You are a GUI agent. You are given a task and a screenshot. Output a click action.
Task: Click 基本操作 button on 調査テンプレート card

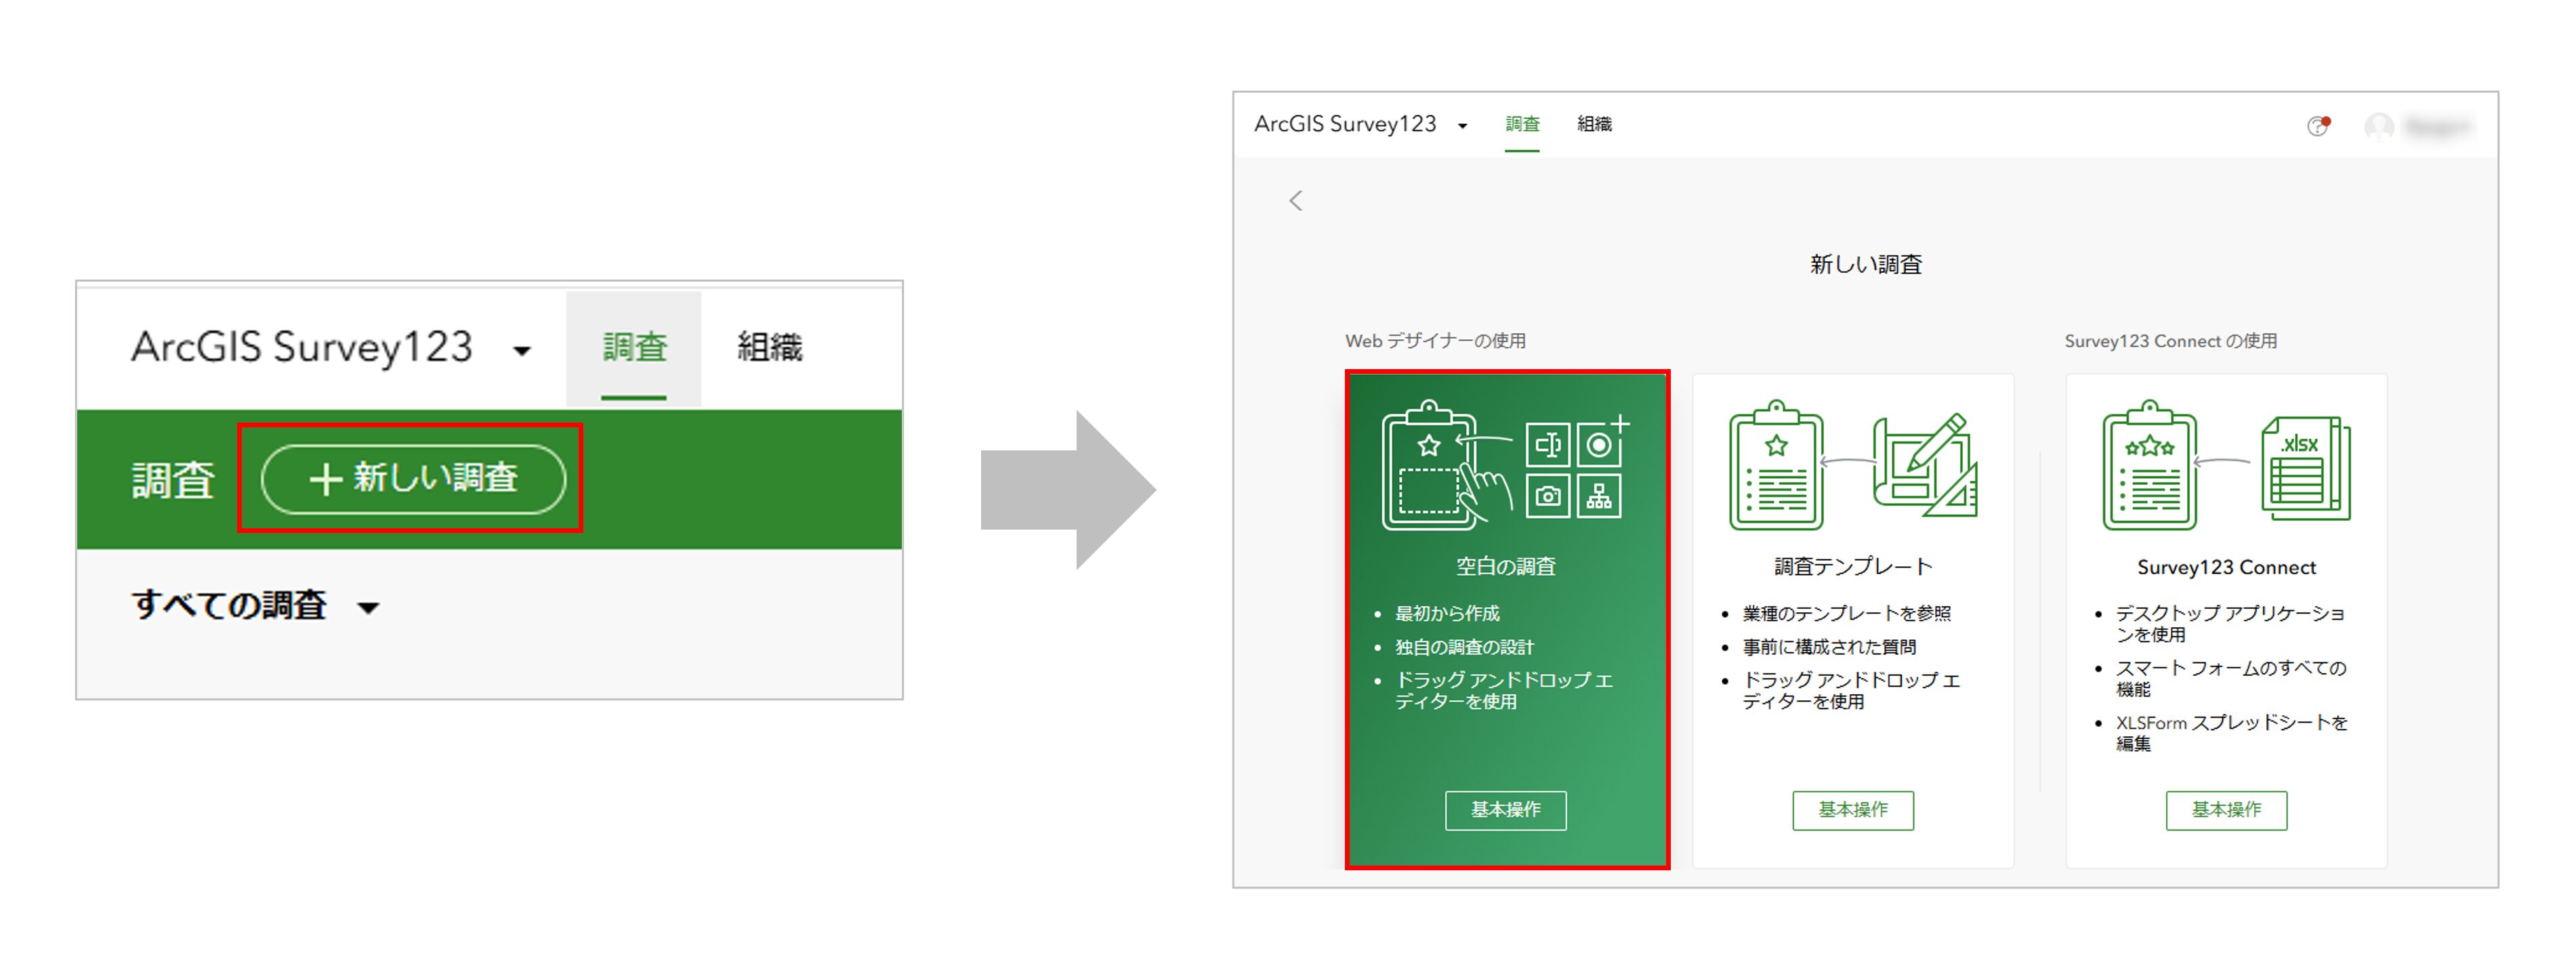tap(1853, 810)
